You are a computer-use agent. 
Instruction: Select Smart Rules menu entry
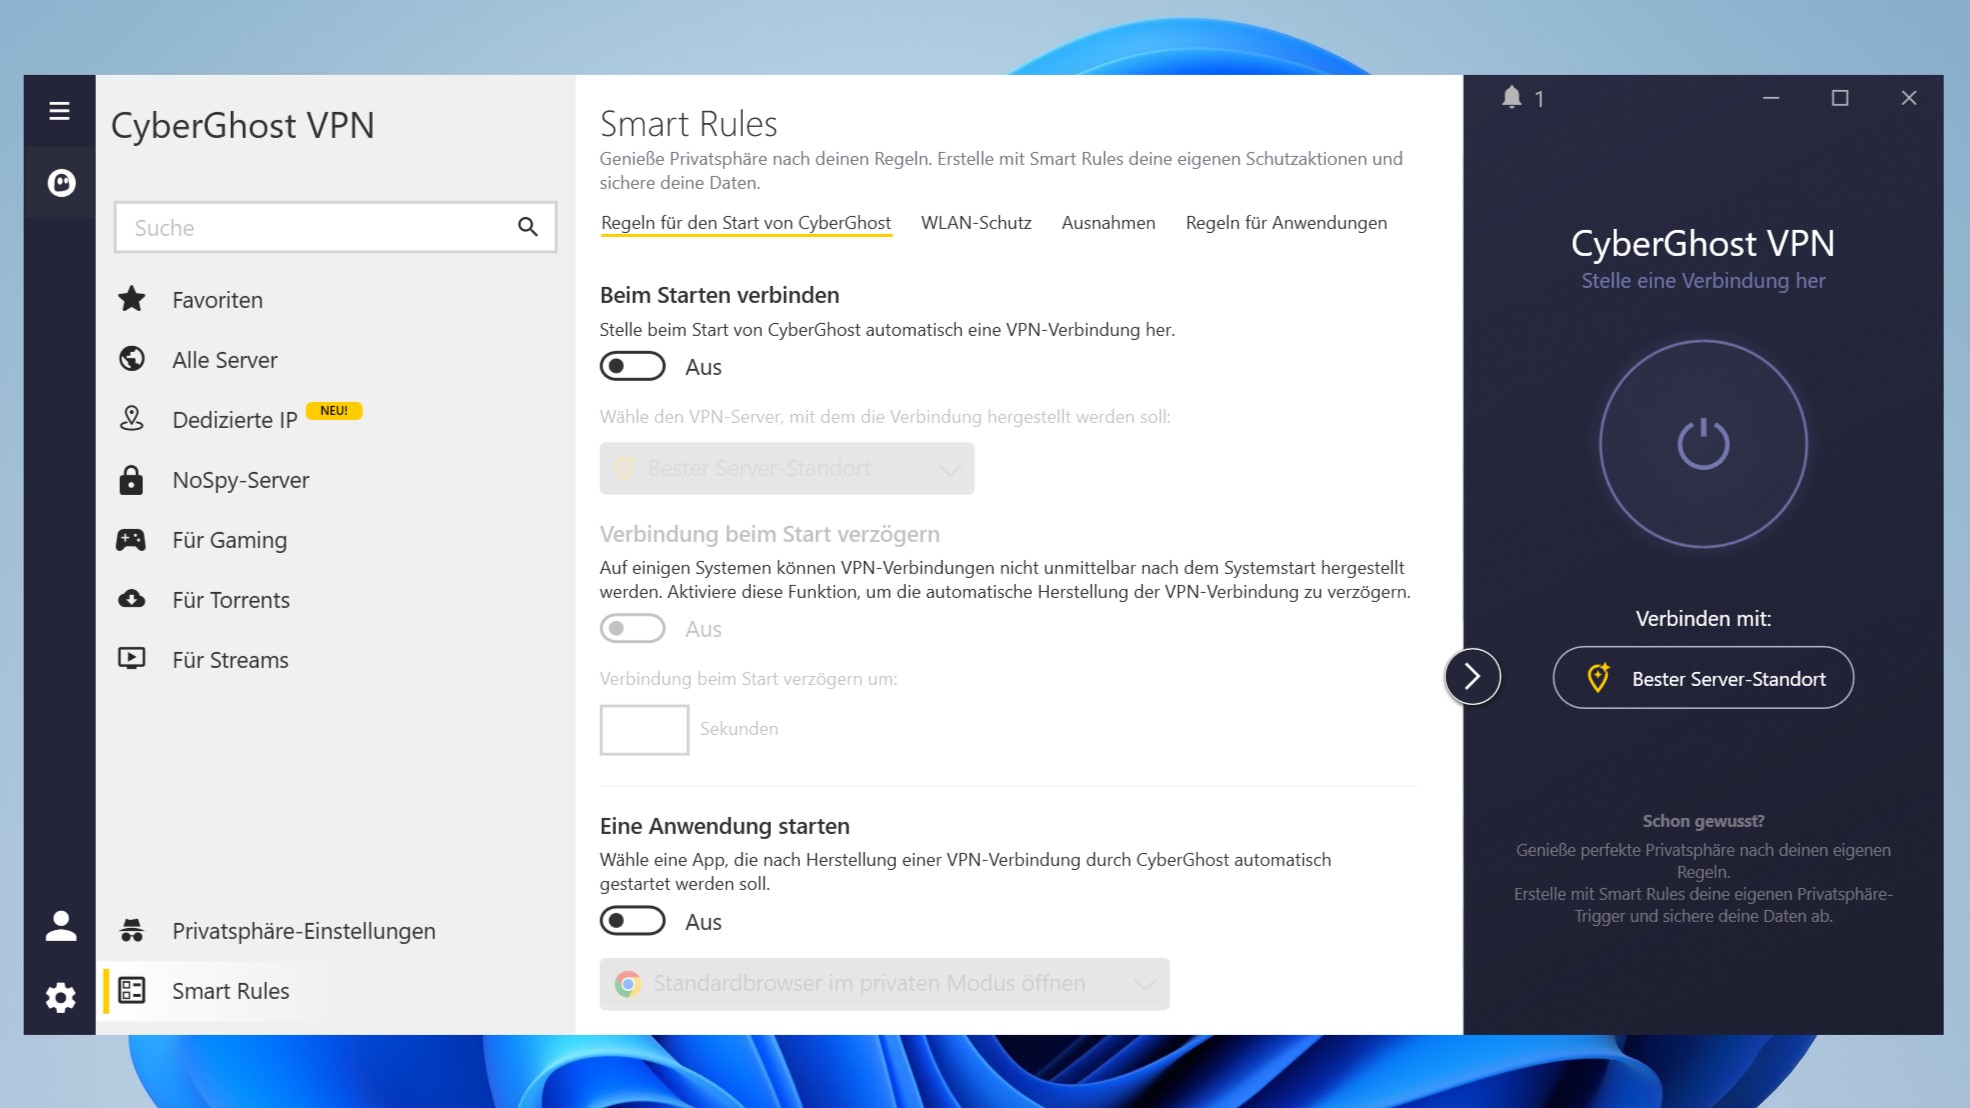click(x=335, y=991)
